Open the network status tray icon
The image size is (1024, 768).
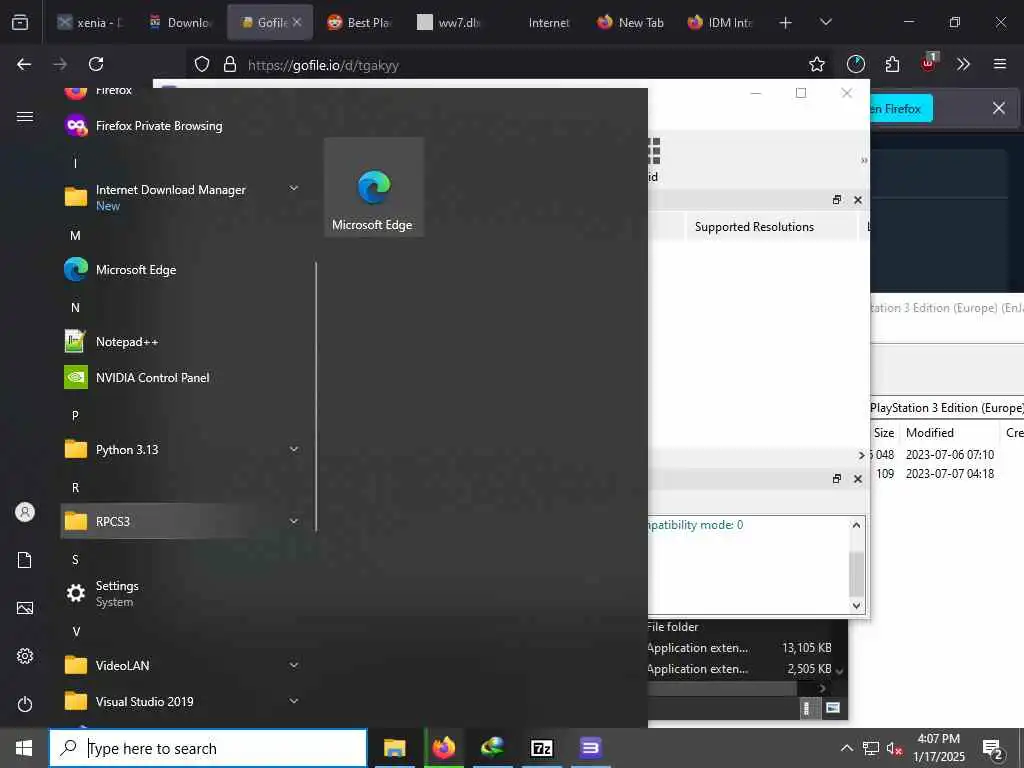pos(871,748)
